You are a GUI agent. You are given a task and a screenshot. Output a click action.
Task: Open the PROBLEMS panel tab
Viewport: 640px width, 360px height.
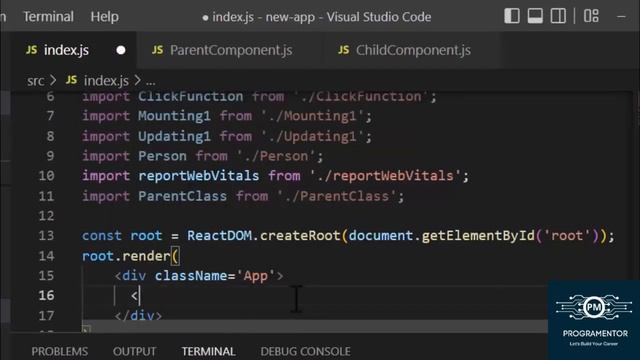tap(60, 351)
